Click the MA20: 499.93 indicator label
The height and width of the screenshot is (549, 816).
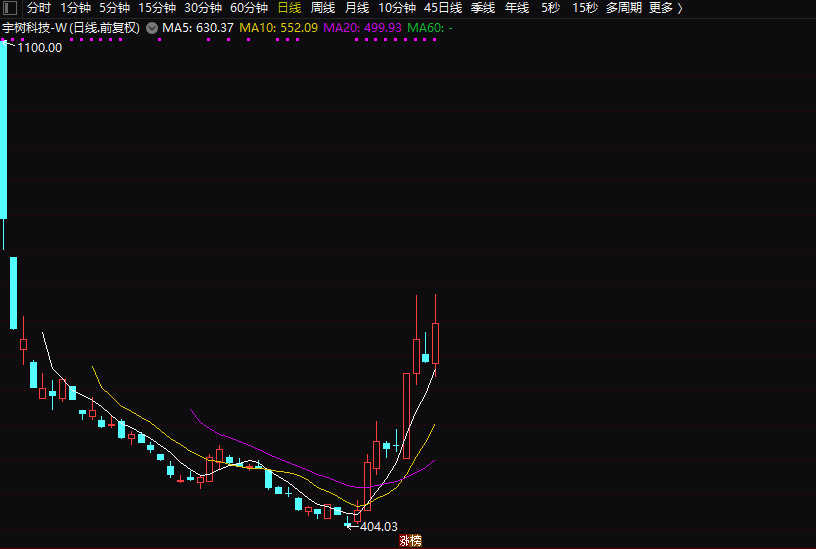click(363, 28)
